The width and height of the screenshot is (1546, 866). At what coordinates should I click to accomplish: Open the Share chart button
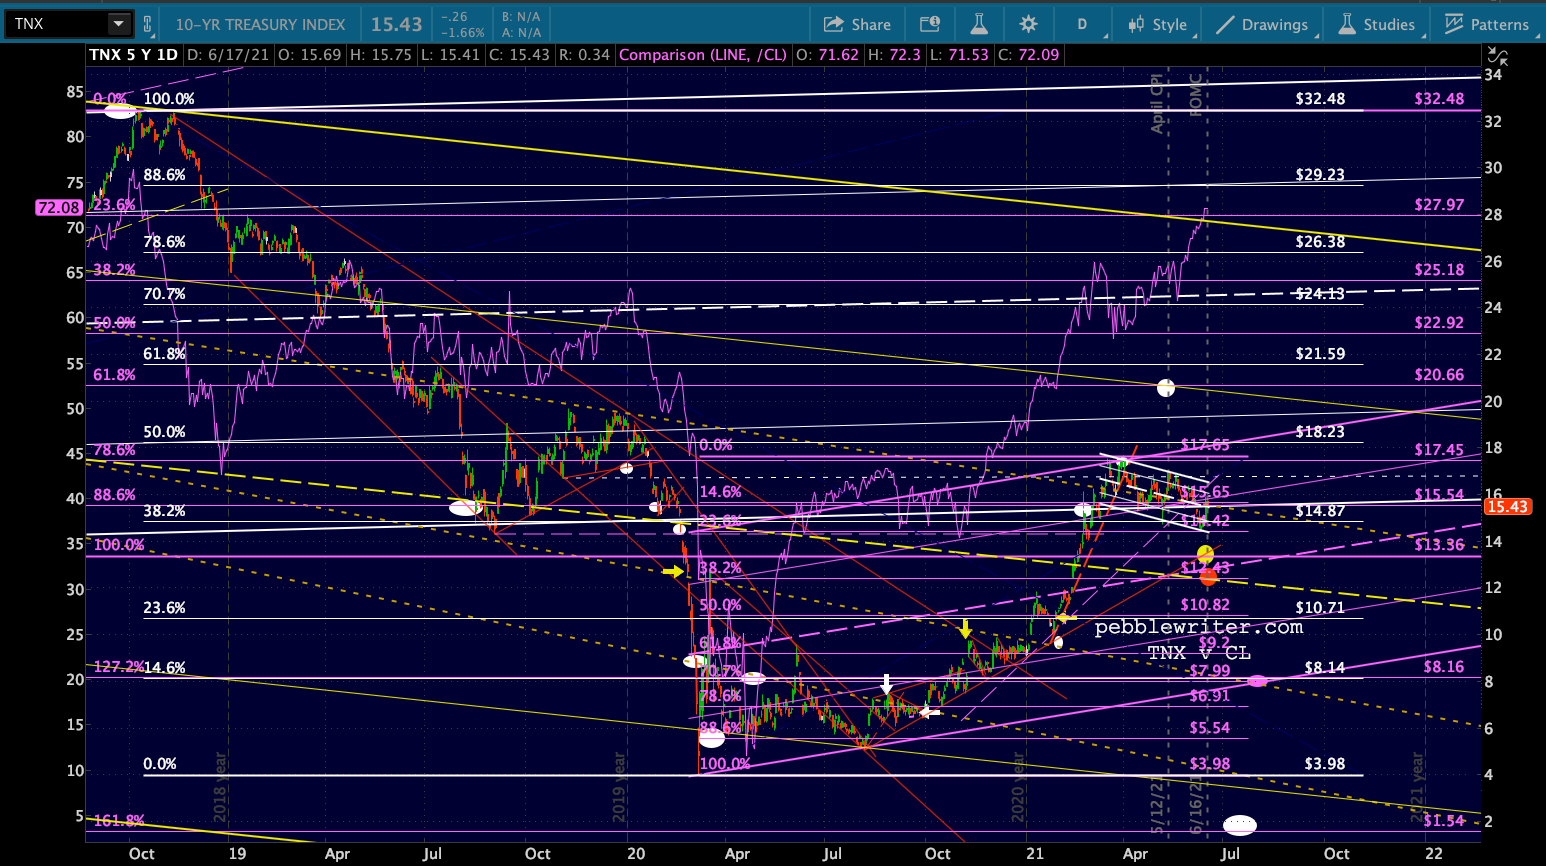tap(857, 24)
